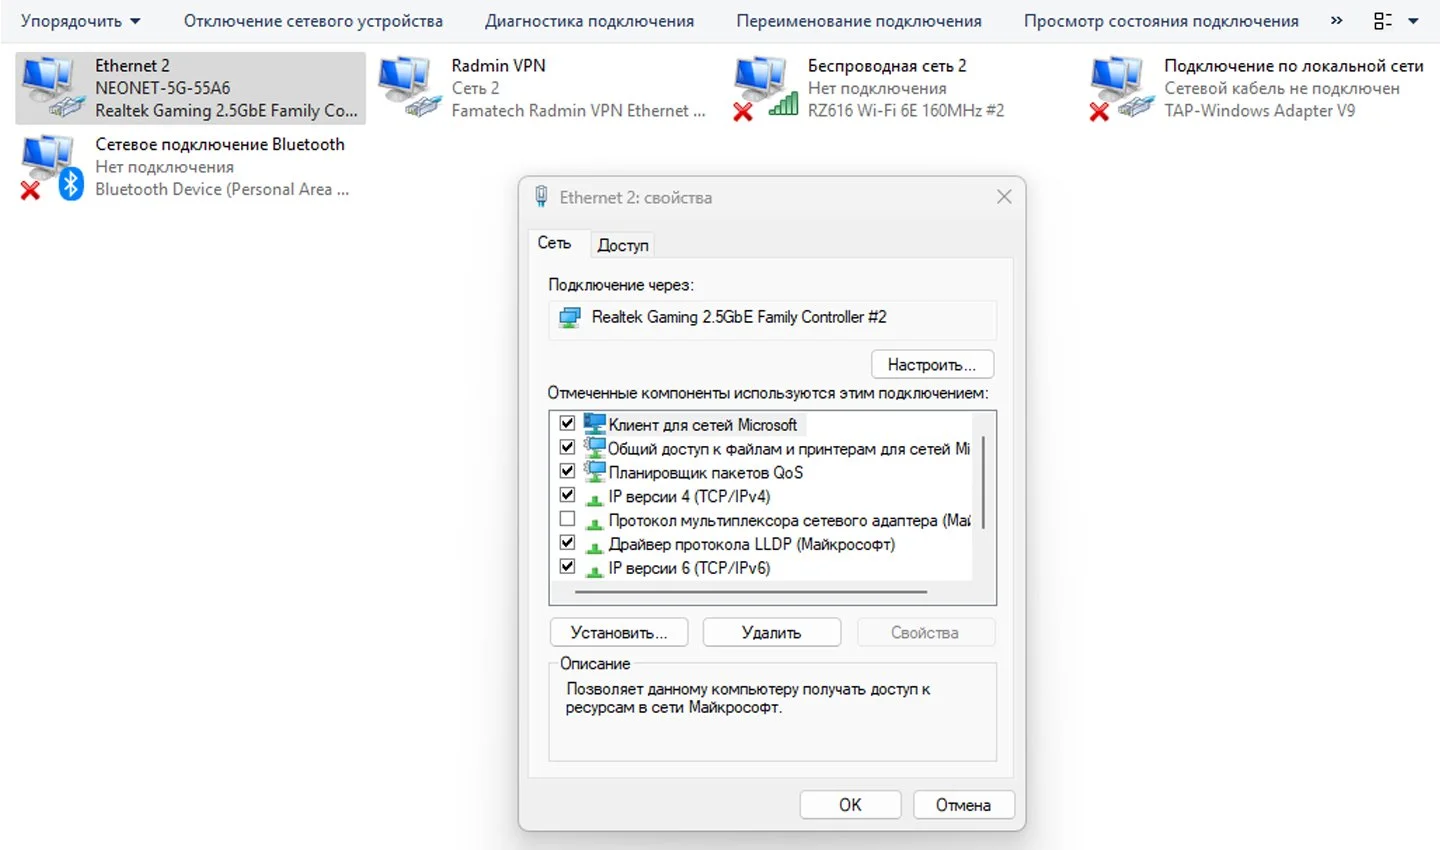Image resolution: width=1440 pixels, height=850 pixels.
Task: Click the Настроить... button
Action: (932, 365)
